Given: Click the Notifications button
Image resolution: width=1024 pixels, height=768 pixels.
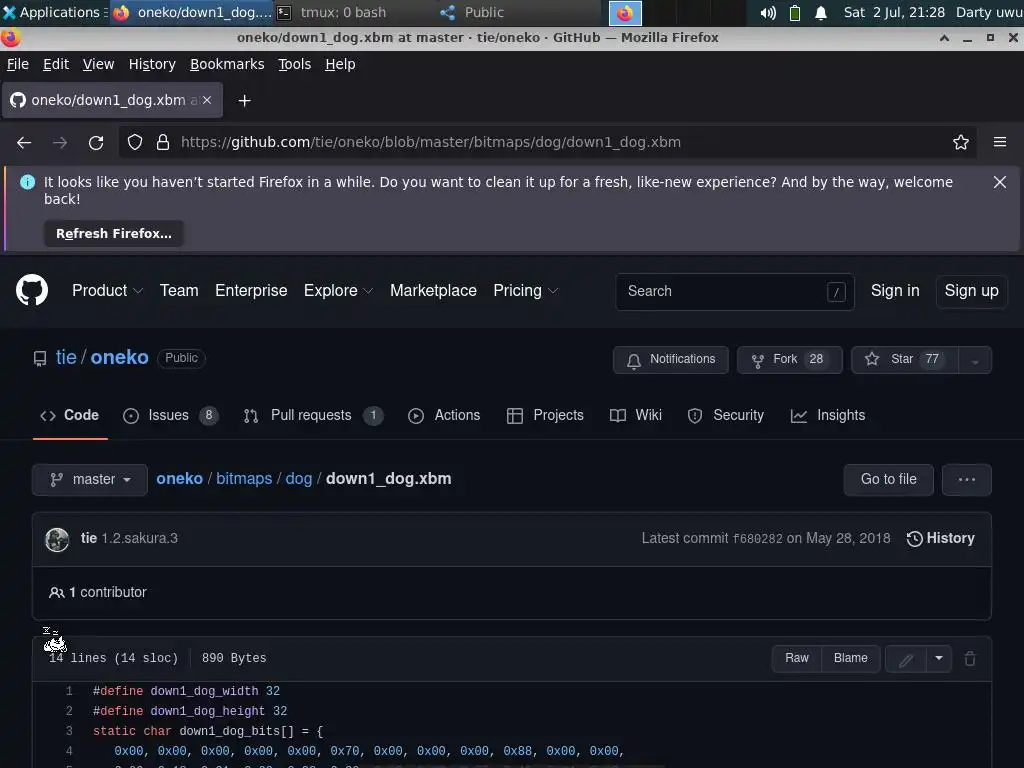Looking at the screenshot, I should 671,360.
